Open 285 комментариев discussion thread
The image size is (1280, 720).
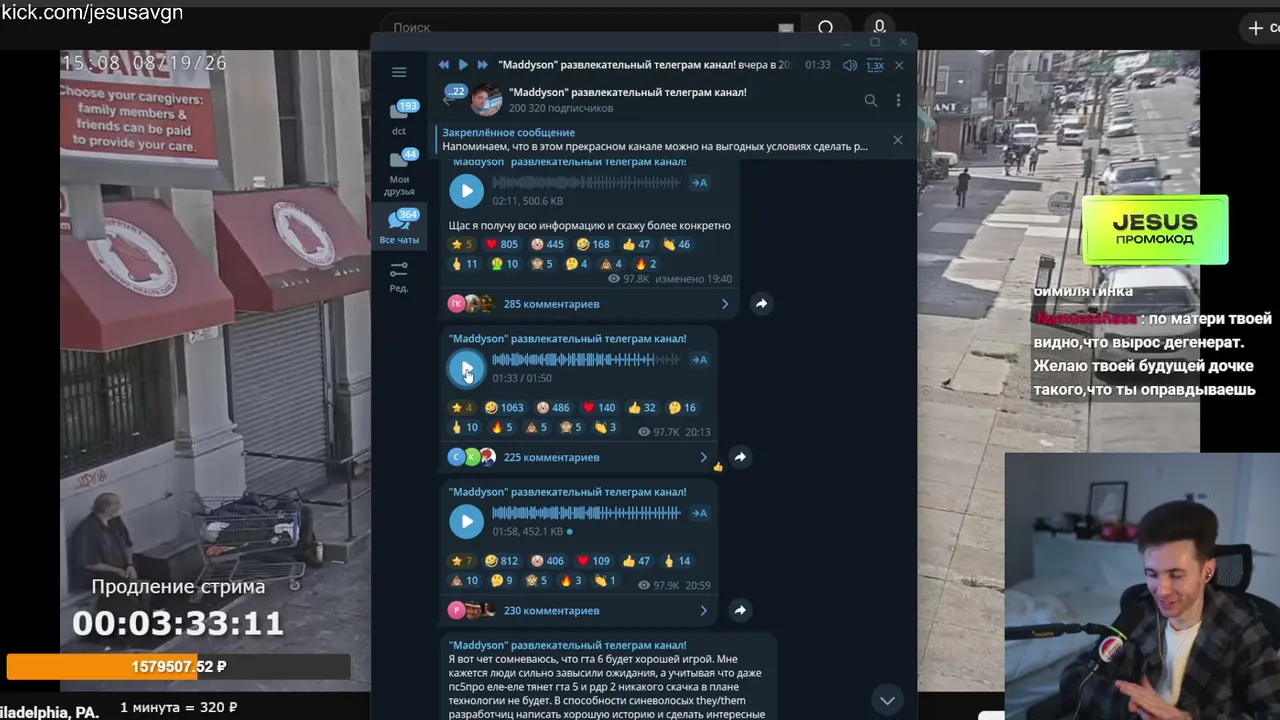589,303
